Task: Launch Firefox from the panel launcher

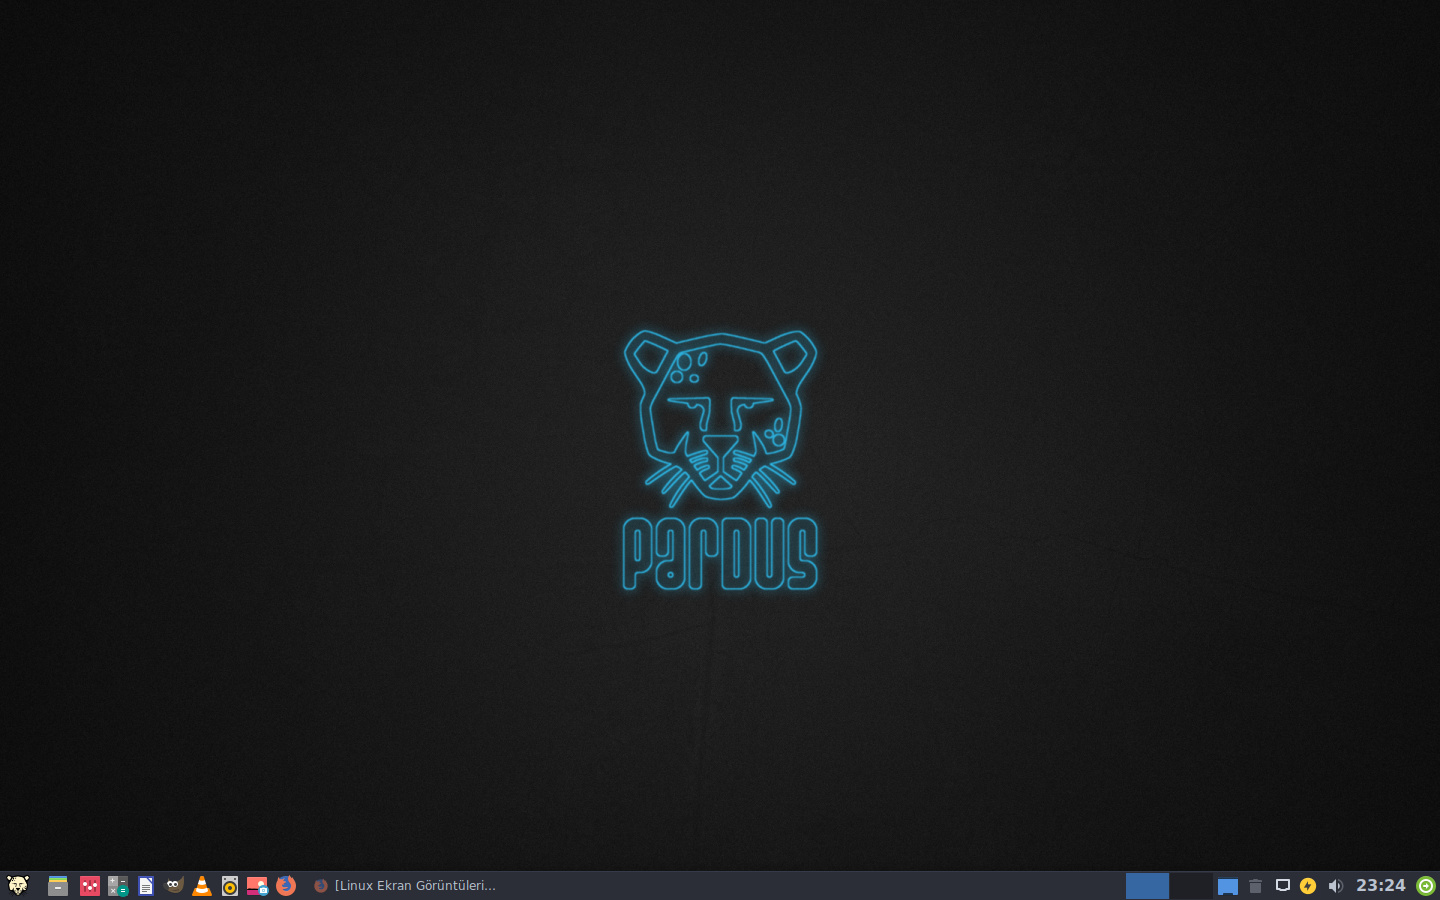Action: (286, 885)
